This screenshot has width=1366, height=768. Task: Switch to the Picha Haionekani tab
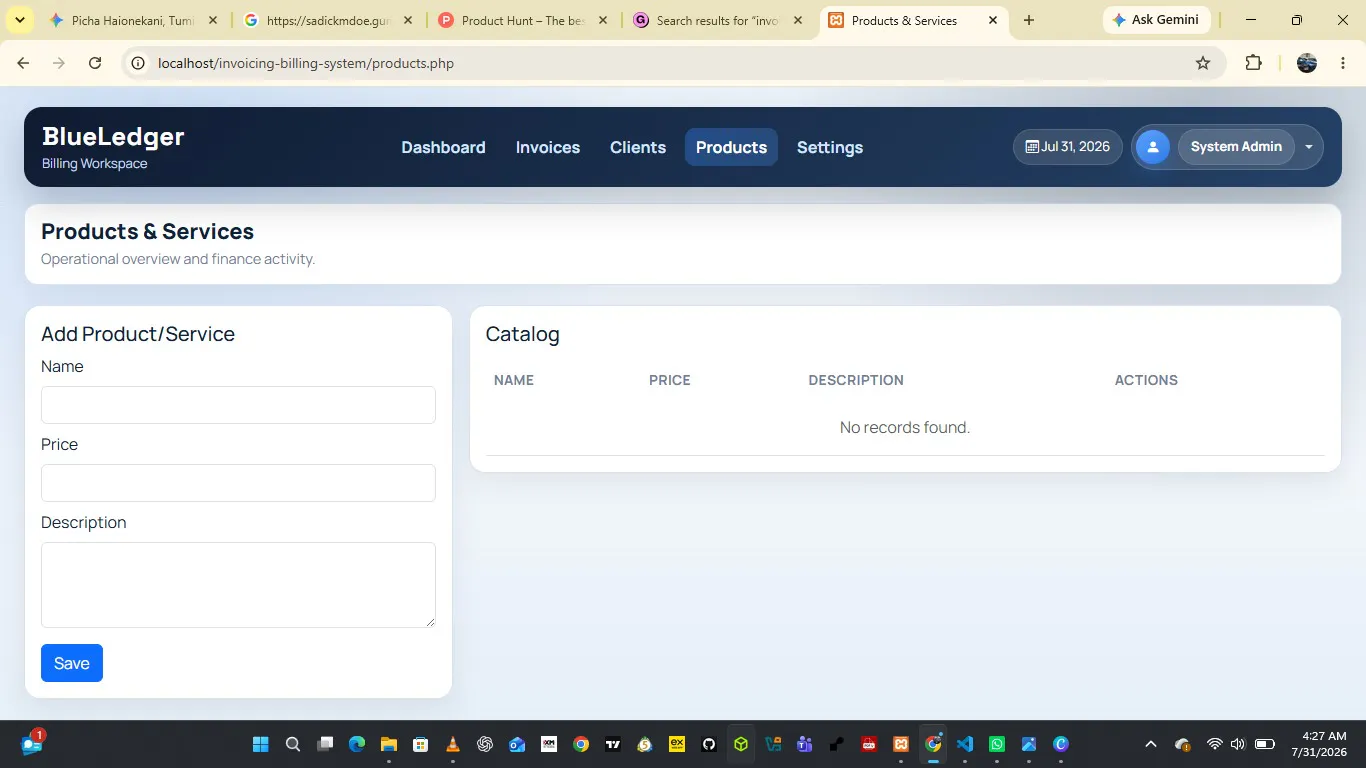point(132,20)
